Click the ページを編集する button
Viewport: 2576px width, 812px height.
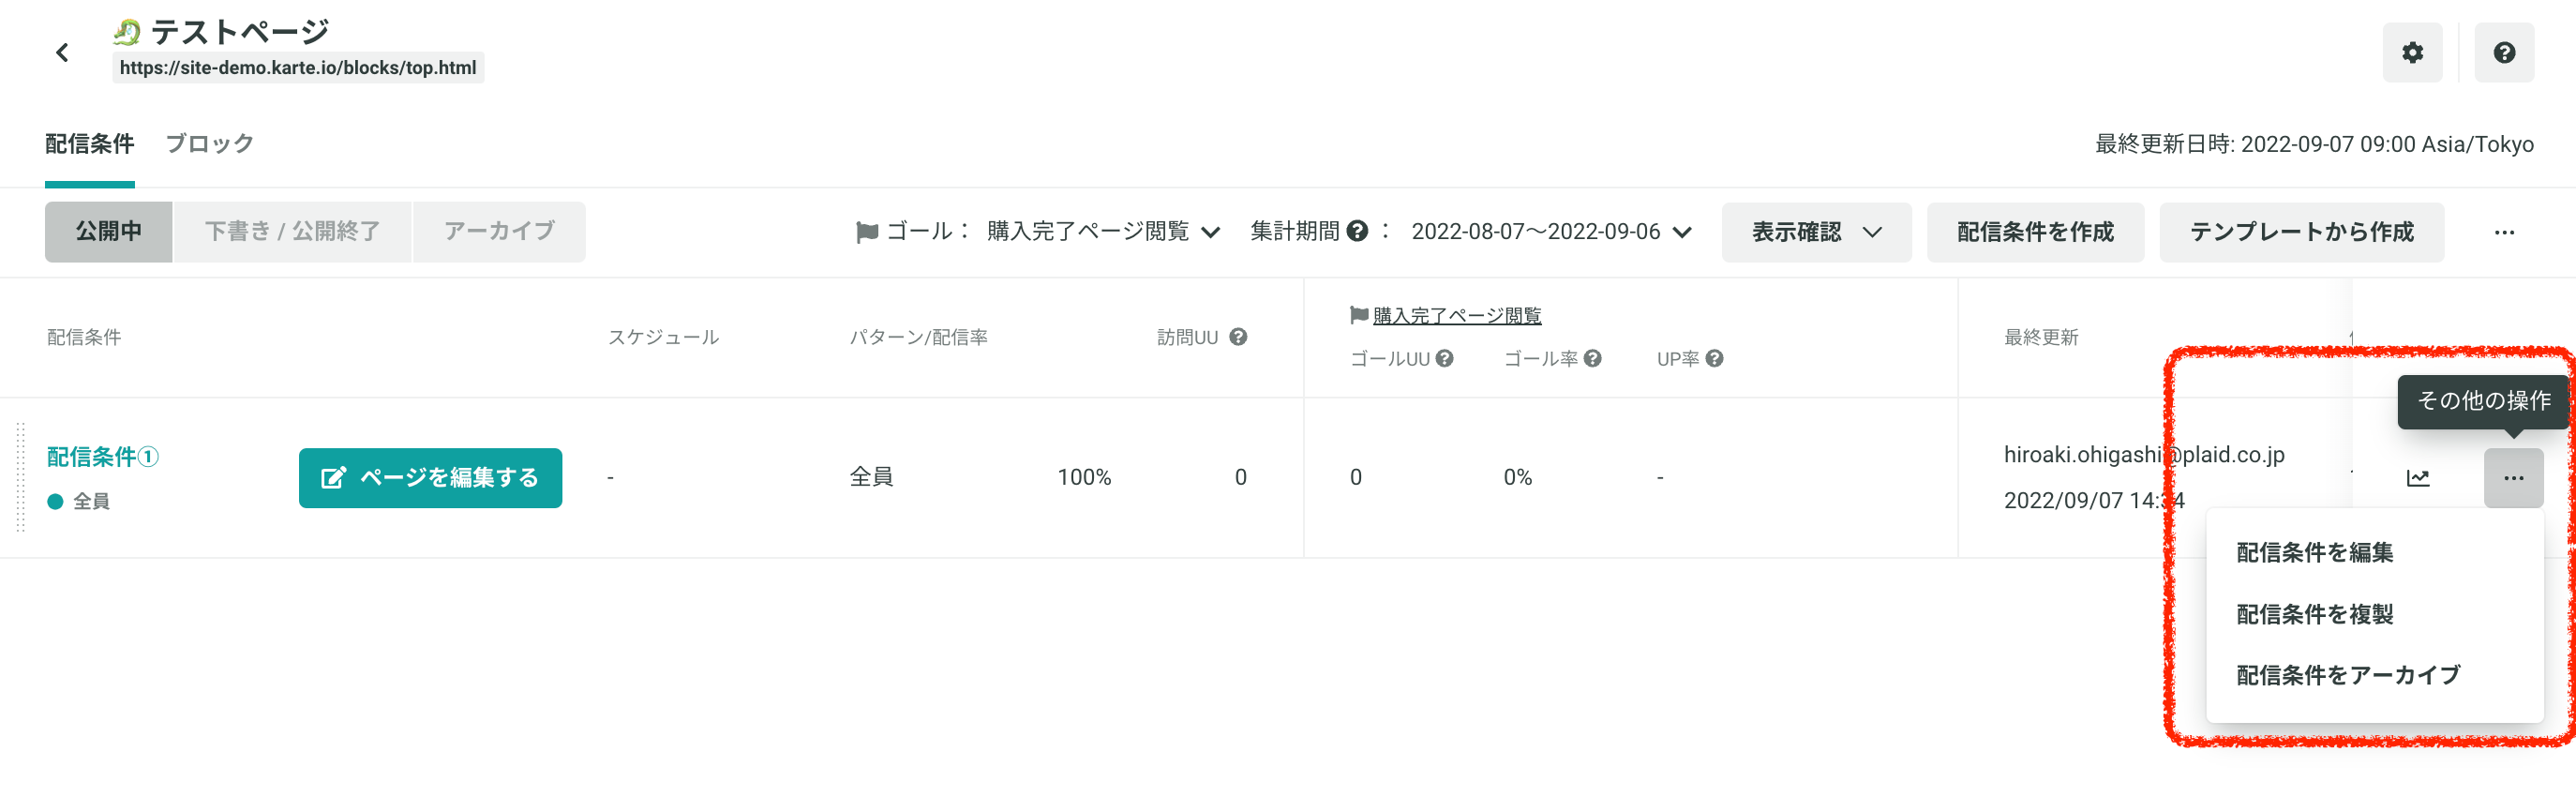[x=430, y=478]
